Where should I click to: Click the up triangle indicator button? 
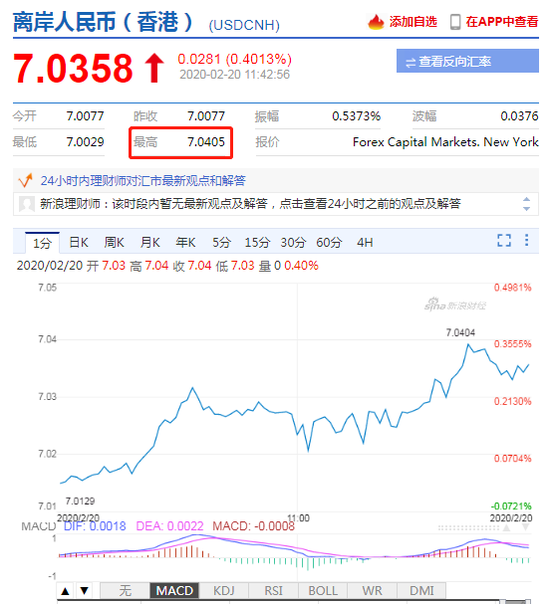pos(65,591)
